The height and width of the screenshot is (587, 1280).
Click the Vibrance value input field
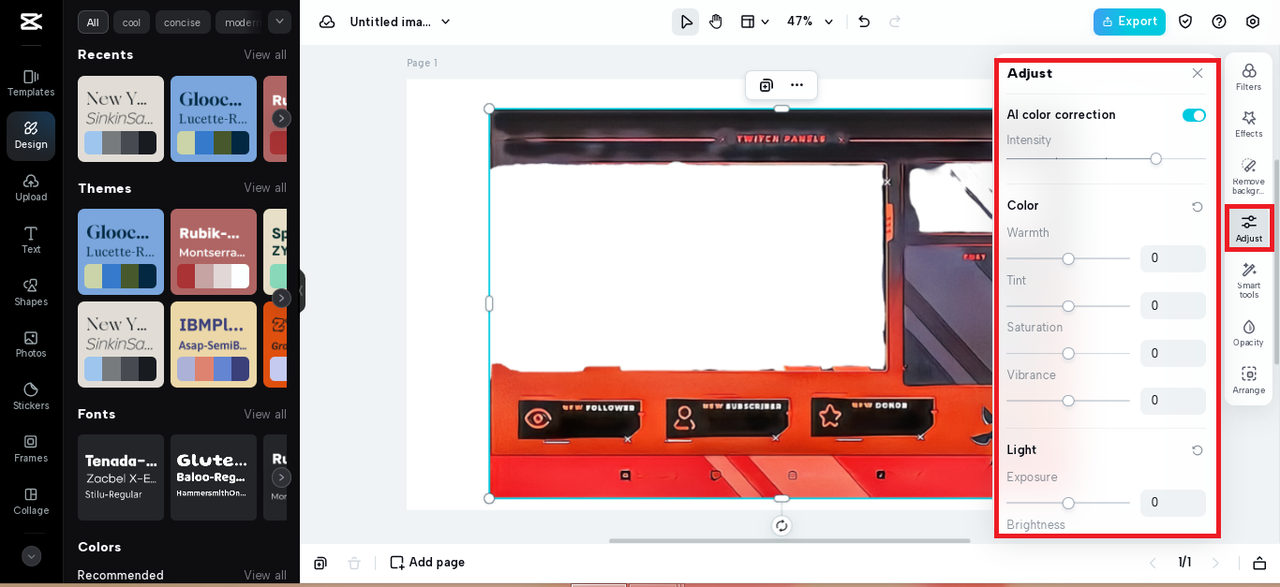click(x=1173, y=400)
